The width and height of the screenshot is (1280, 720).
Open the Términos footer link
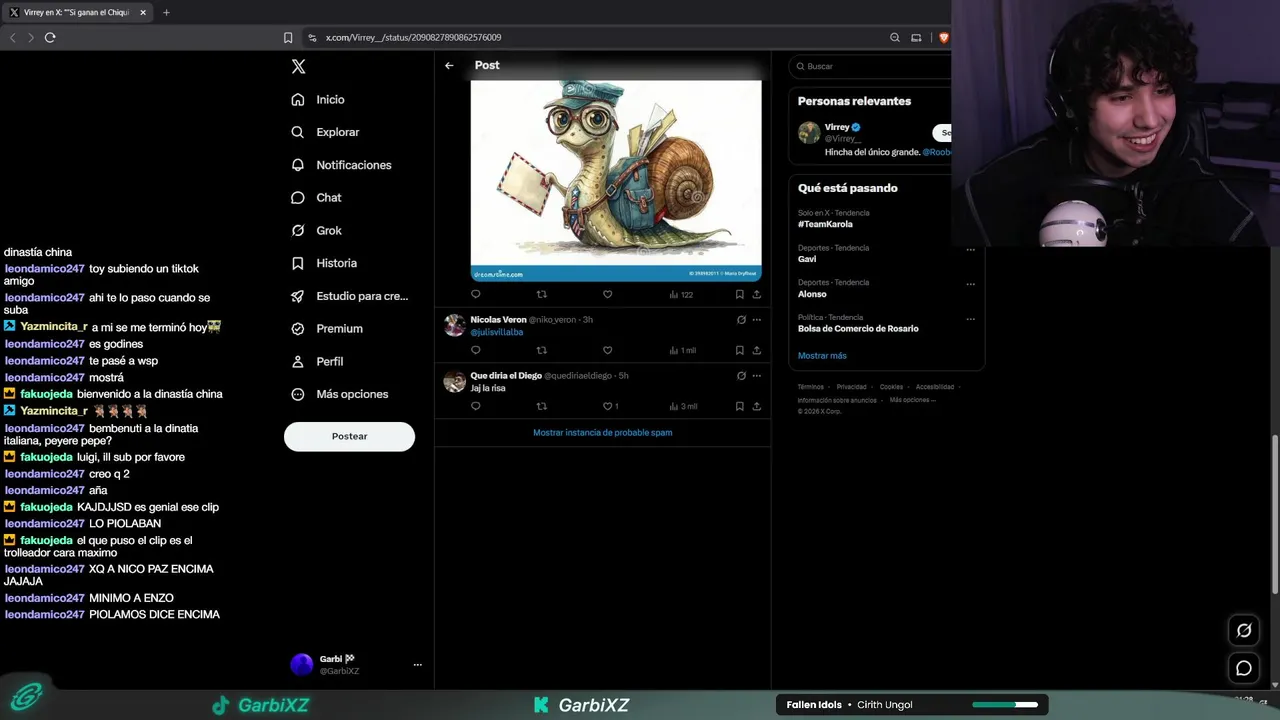click(812, 387)
